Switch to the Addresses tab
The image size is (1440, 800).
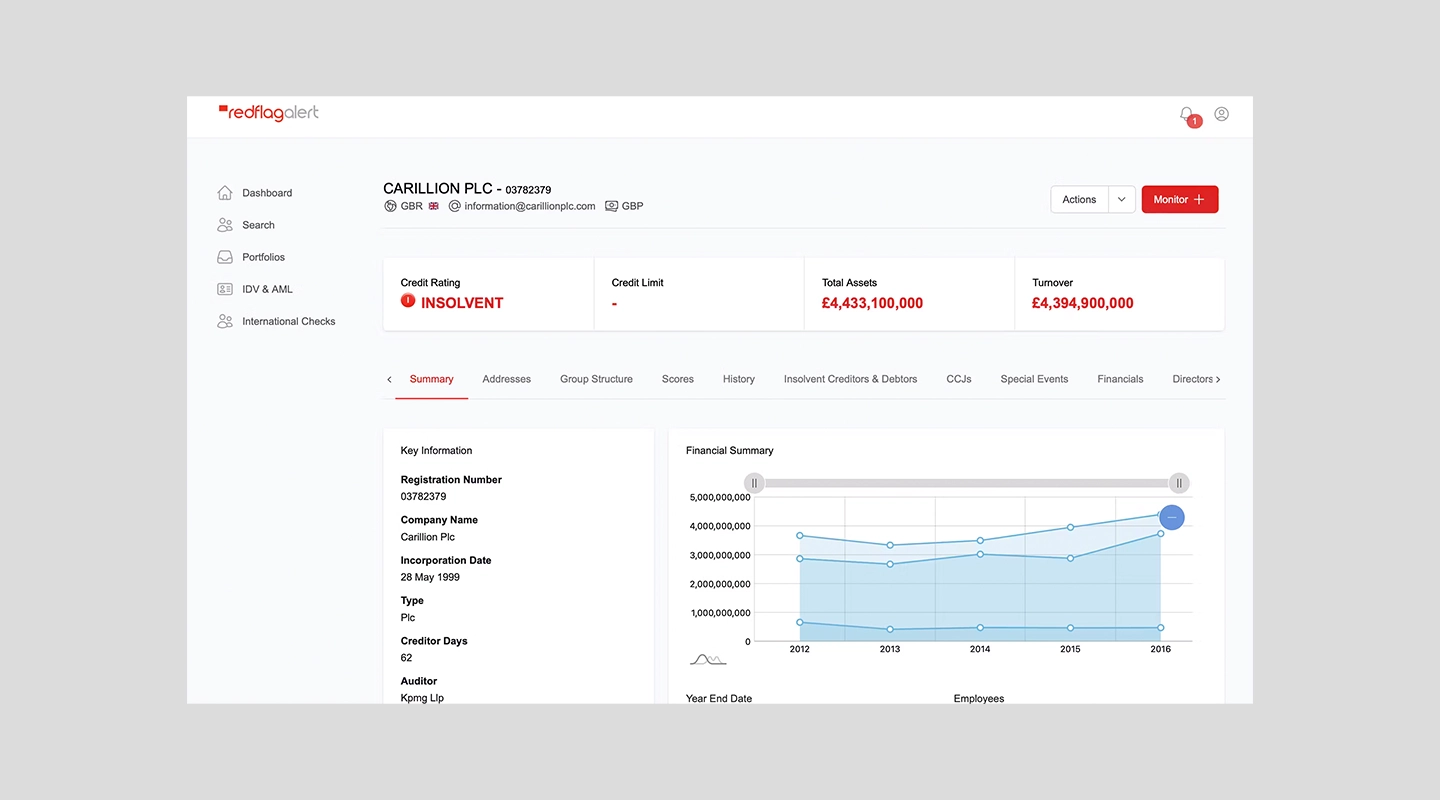point(507,379)
